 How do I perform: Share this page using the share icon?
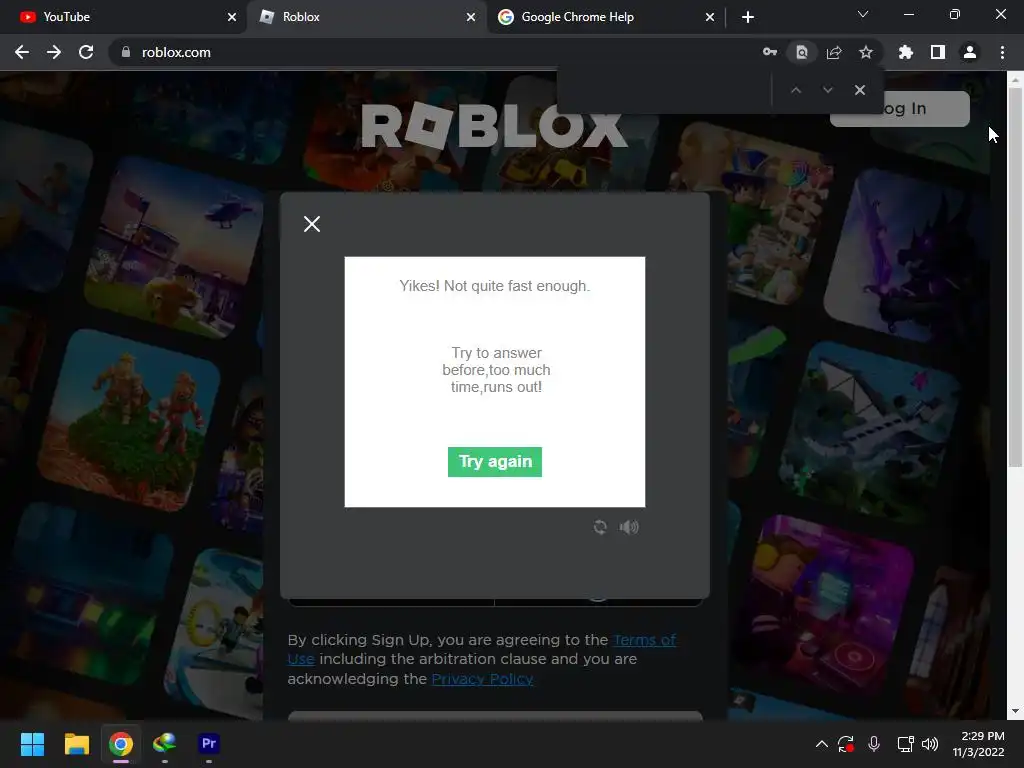[x=834, y=52]
